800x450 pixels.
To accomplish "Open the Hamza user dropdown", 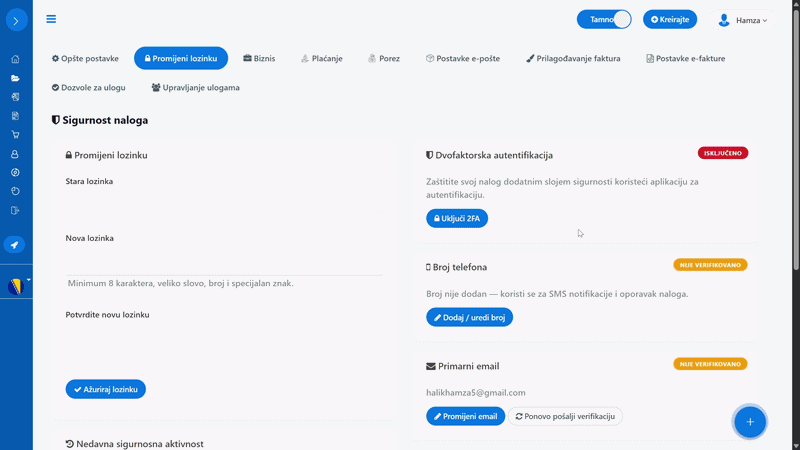I will 743,20.
